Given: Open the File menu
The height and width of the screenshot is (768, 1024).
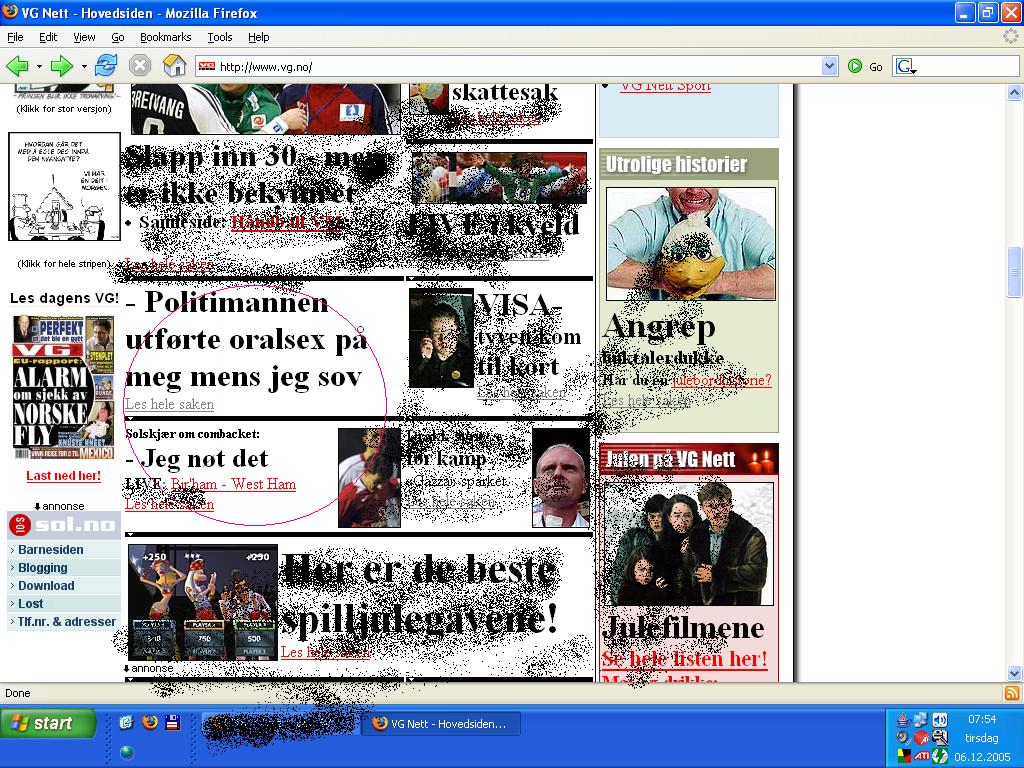Looking at the screenshot, I should [15, 37].
